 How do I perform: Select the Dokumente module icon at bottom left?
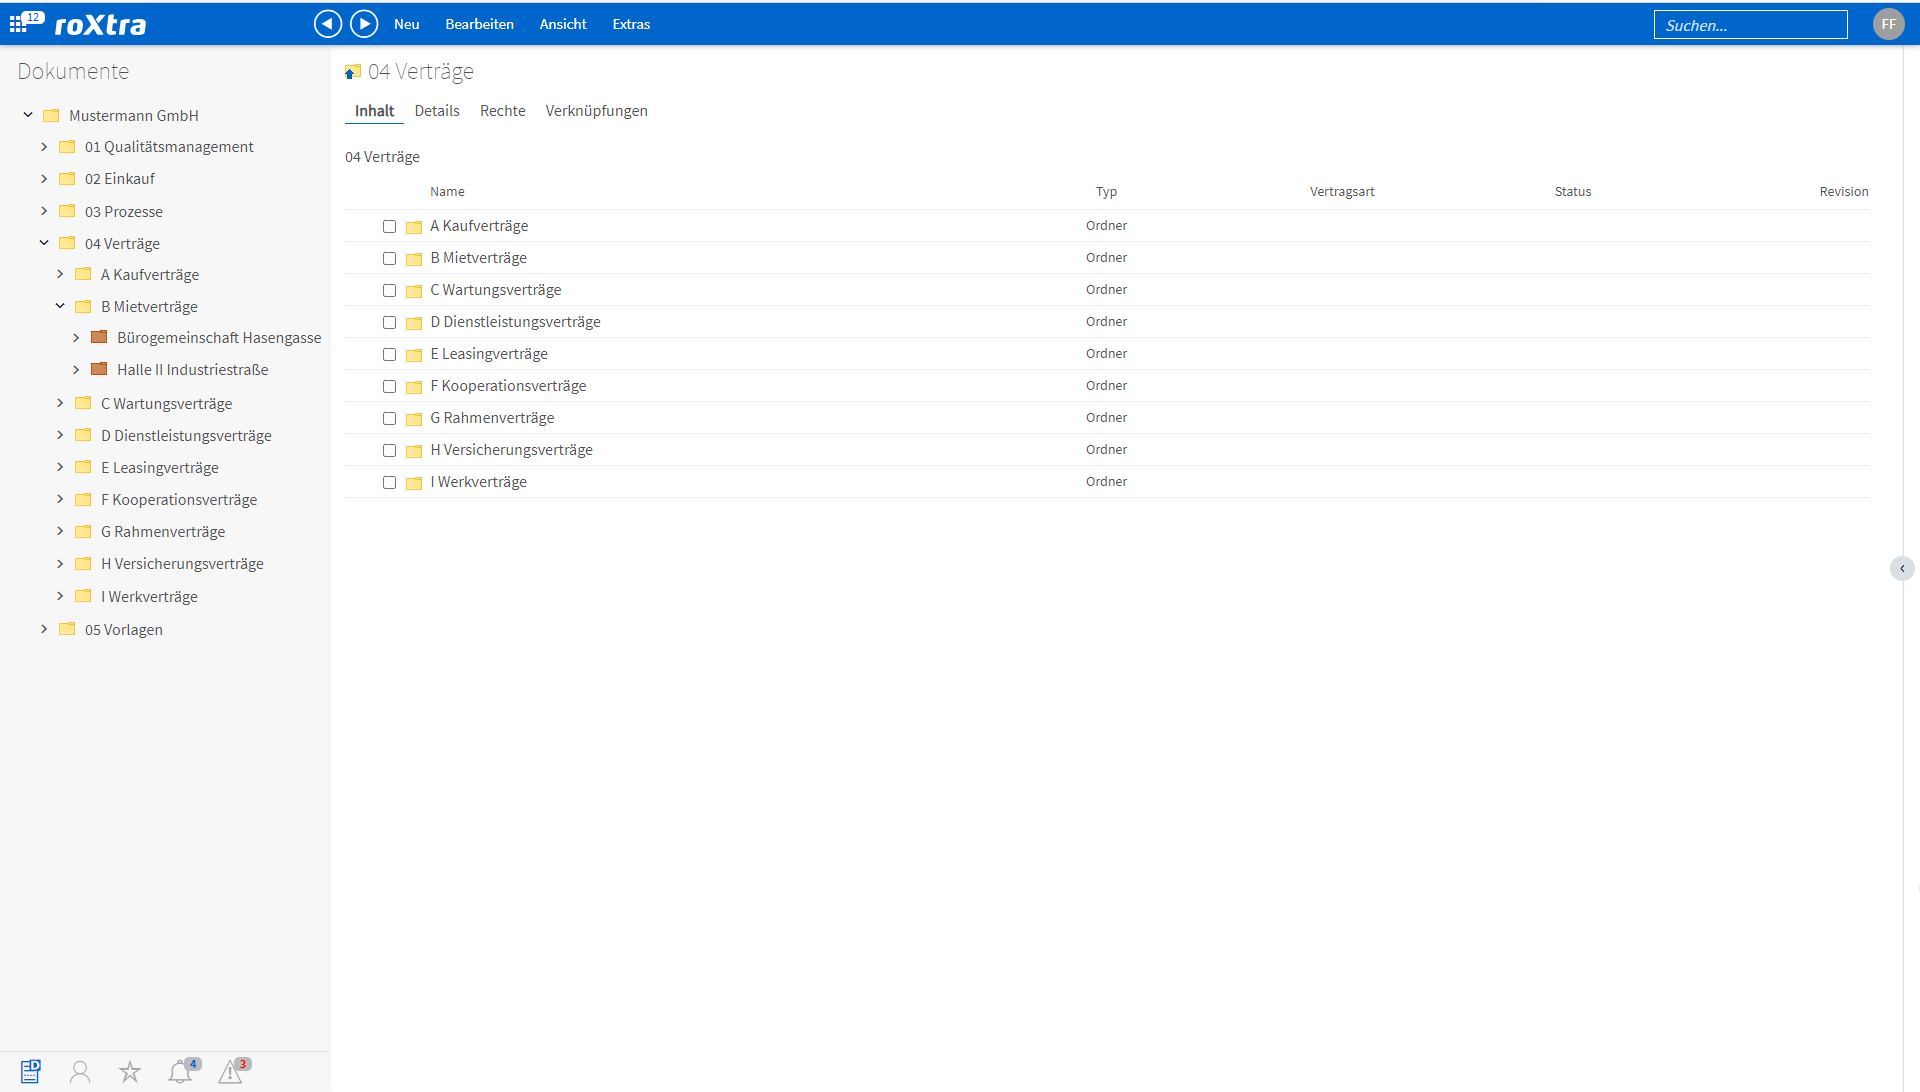coord(31,1071)
